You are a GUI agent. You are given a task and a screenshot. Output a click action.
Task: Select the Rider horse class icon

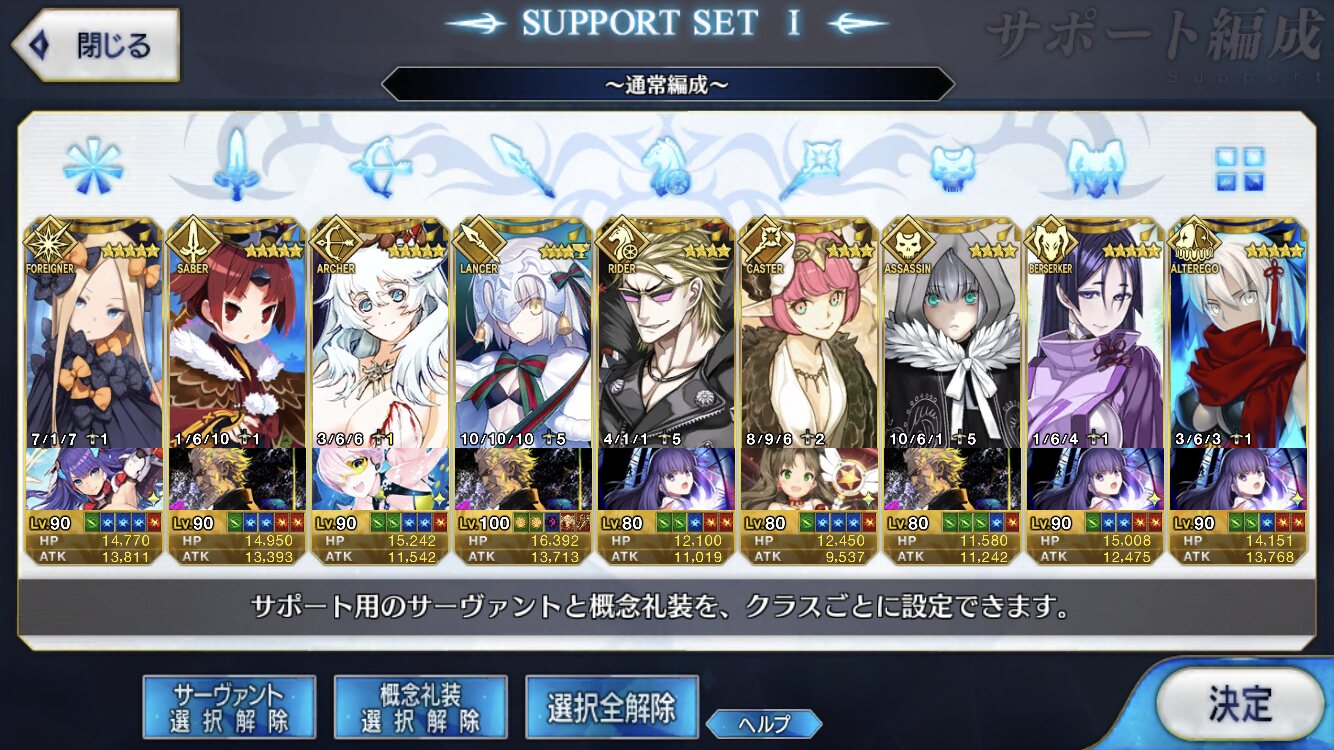click(665, 165)
